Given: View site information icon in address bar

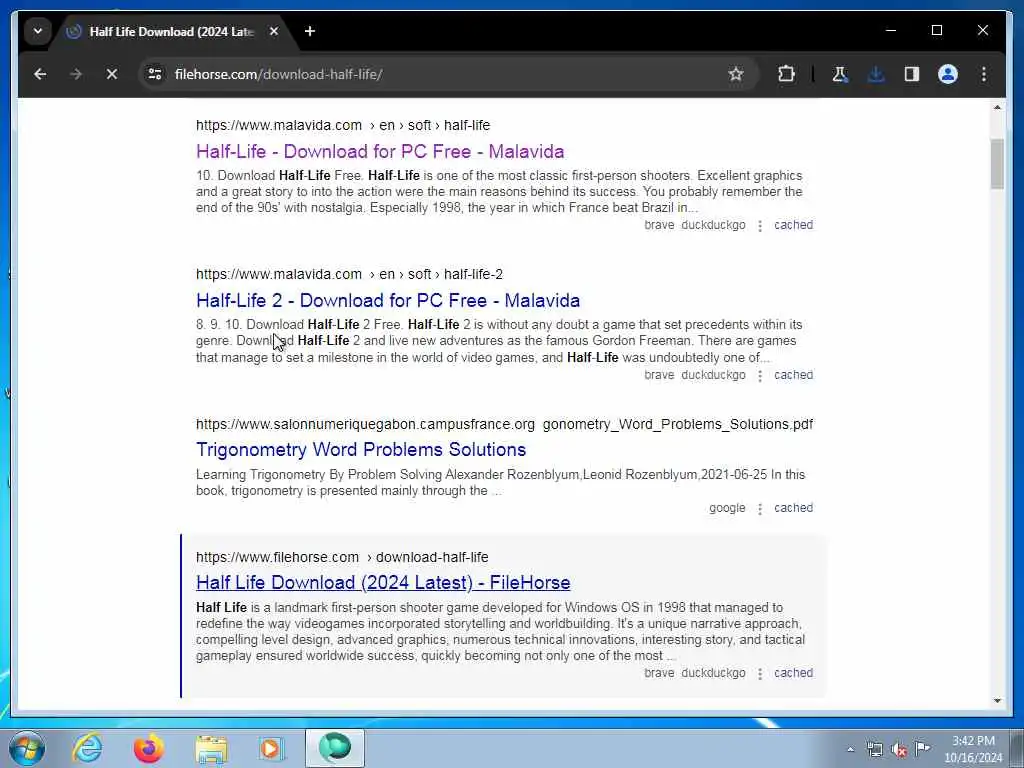Looking at the screenshot, I should pyautogui.click(x=155, y=74).
